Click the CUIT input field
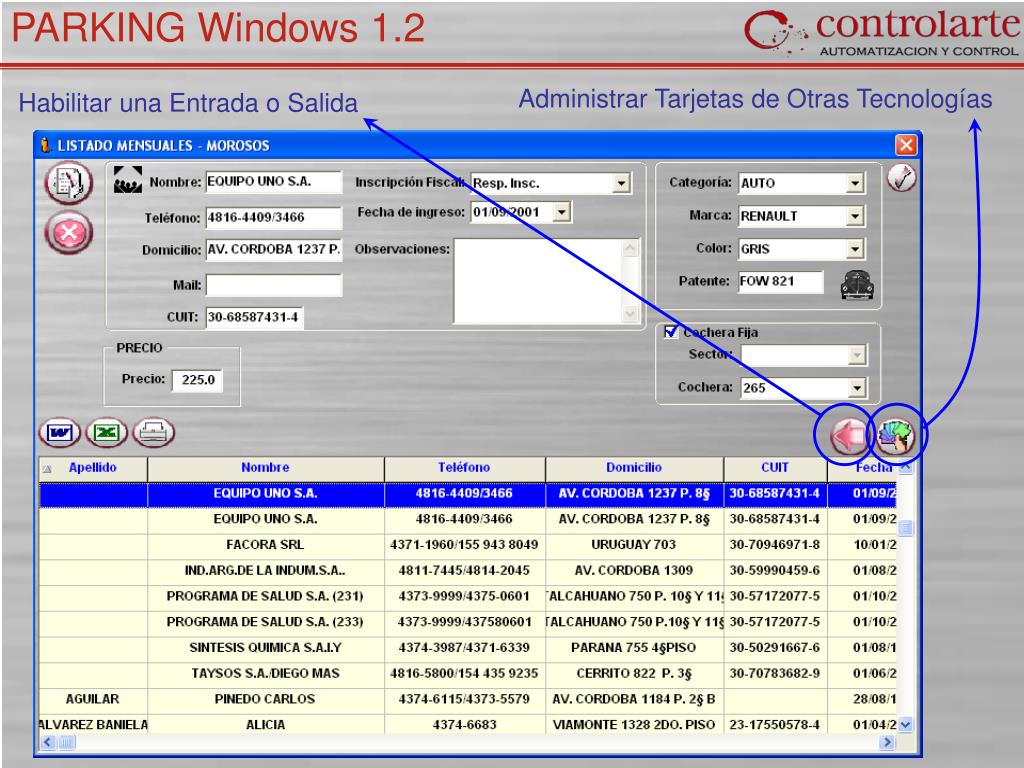 [254, 317]
